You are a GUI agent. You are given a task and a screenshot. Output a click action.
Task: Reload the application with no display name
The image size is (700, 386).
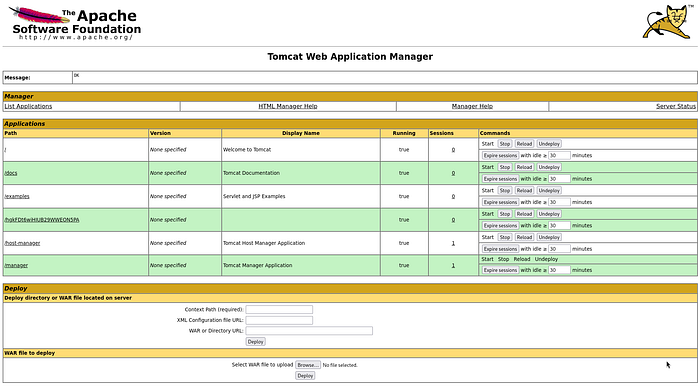click(524, 214)
